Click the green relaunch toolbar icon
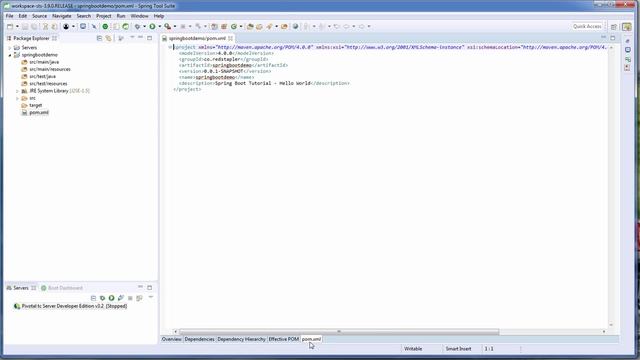Viewport: 640px width, 360px height. (x=125, y=27)
